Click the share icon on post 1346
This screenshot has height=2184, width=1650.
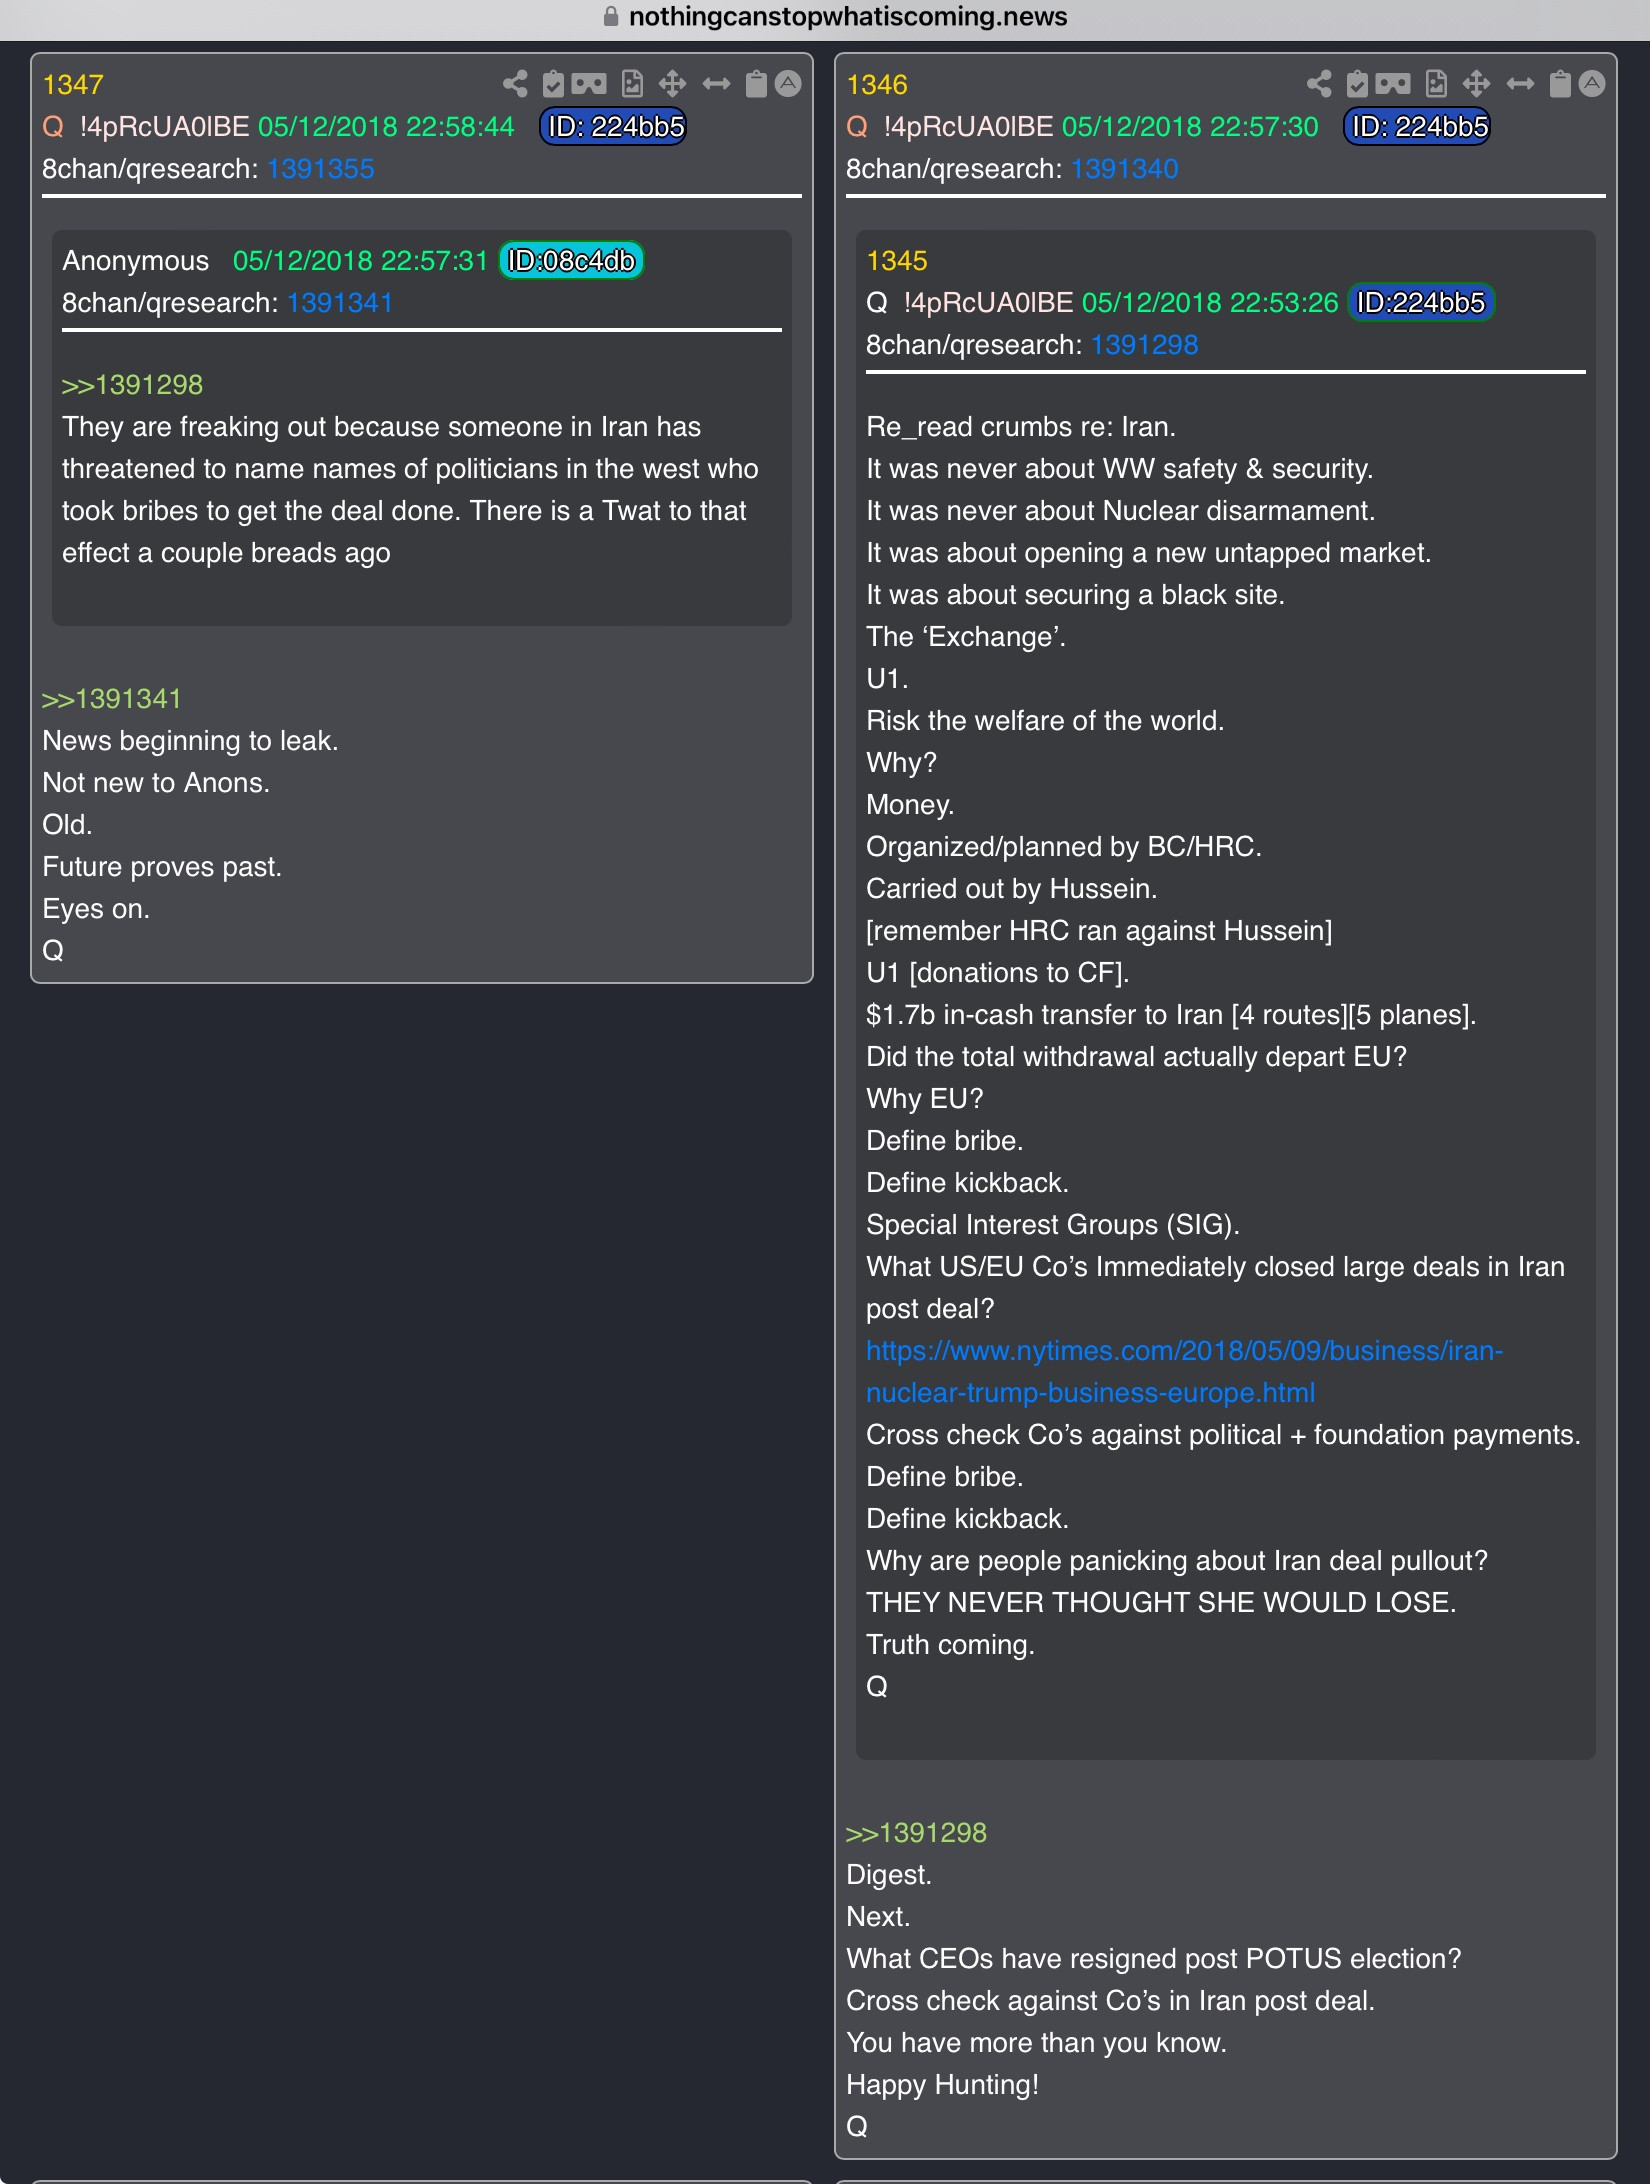click(1319, 84)
